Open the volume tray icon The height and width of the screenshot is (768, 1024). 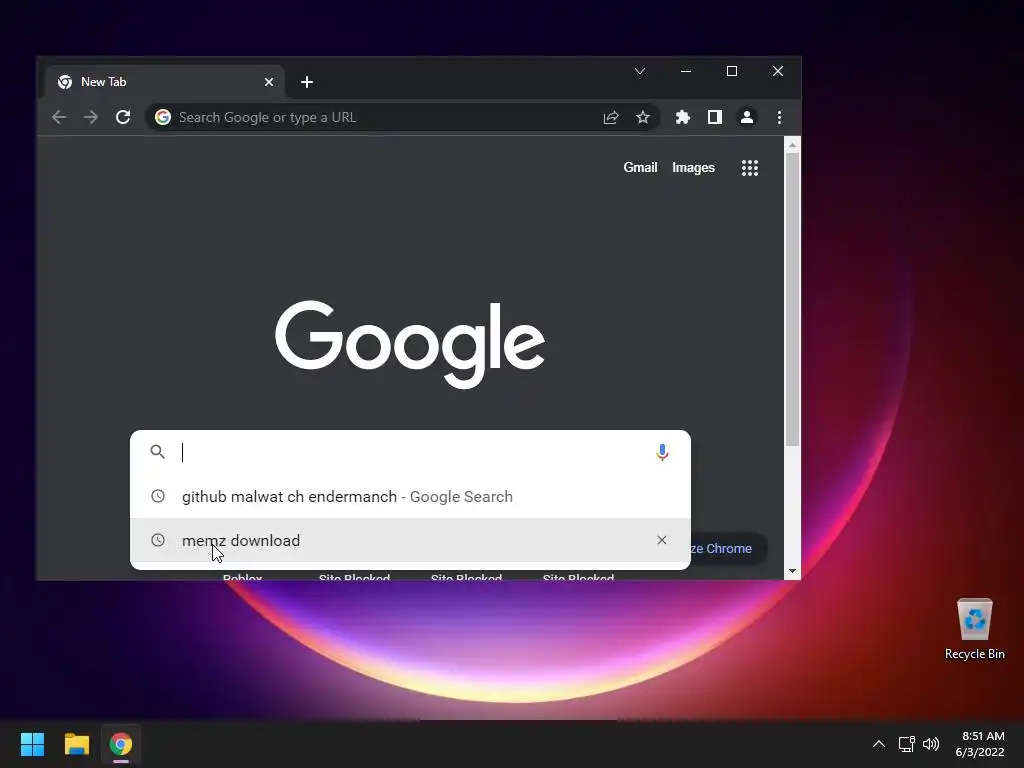coord(931,744)
